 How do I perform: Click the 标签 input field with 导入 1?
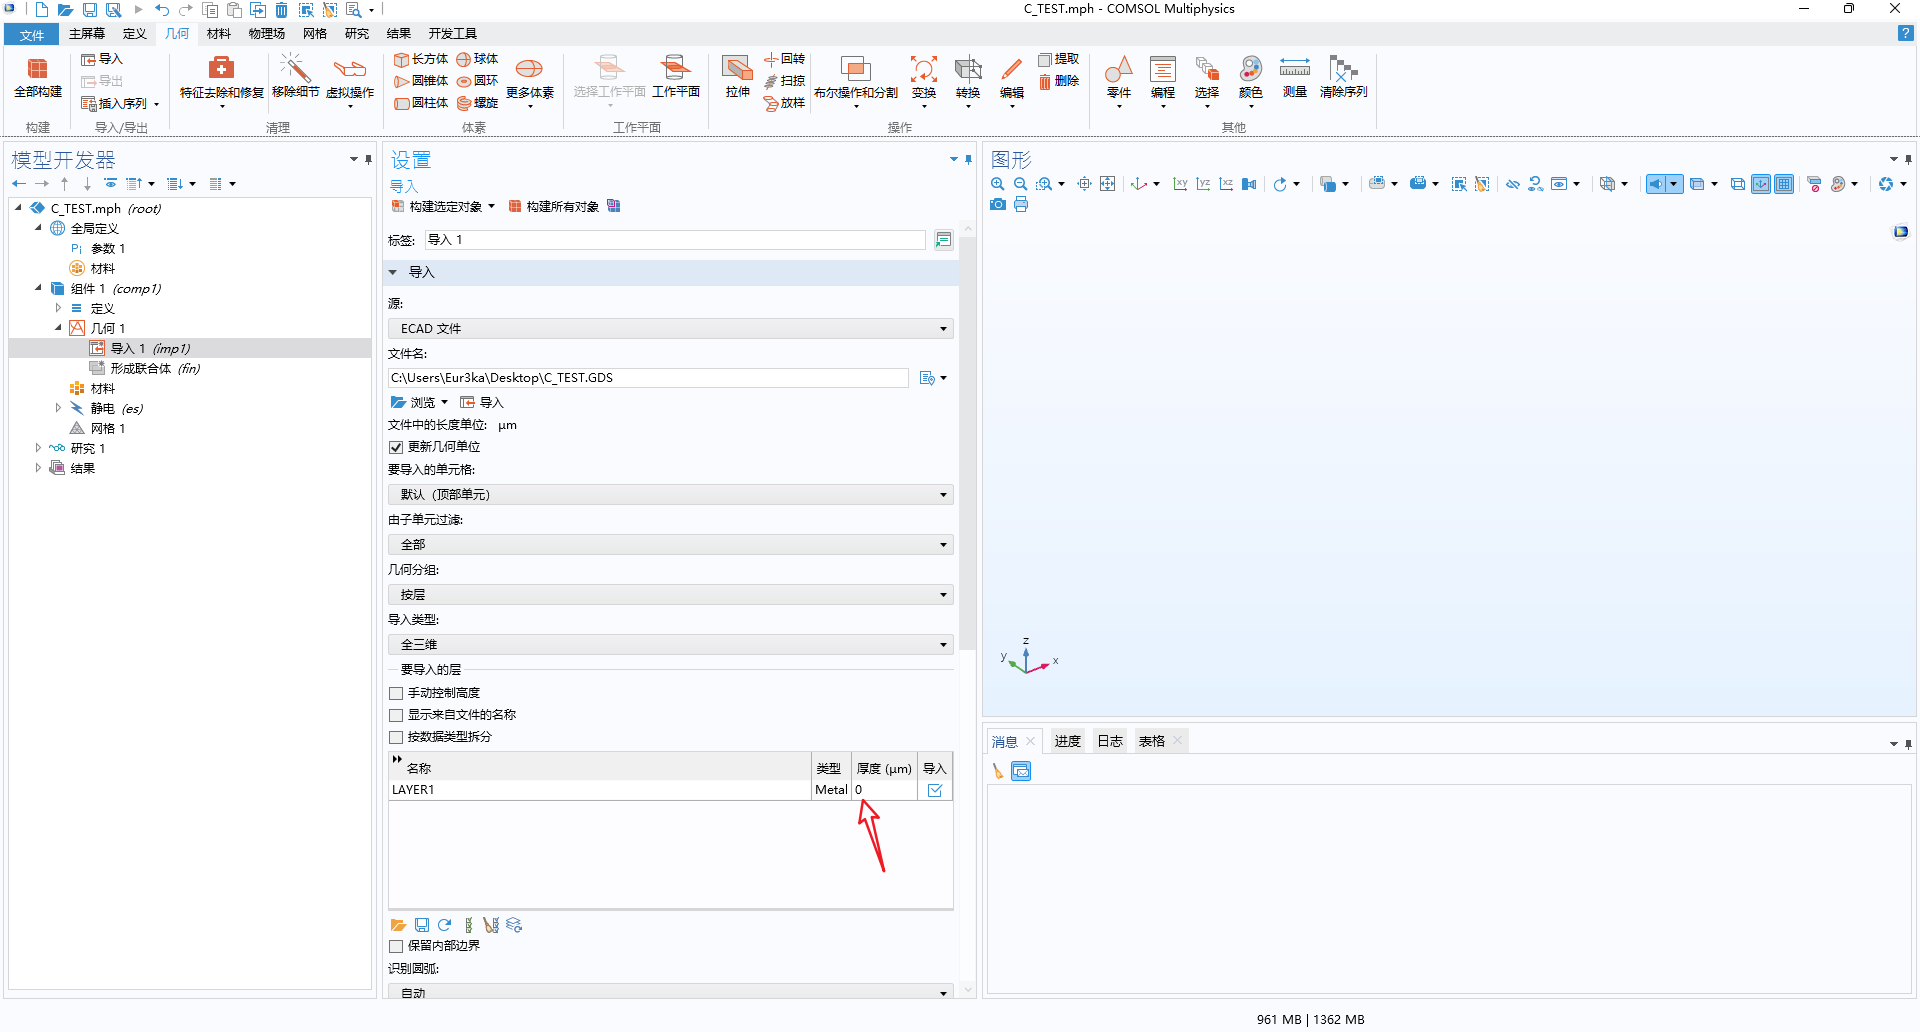coord(675,240)
